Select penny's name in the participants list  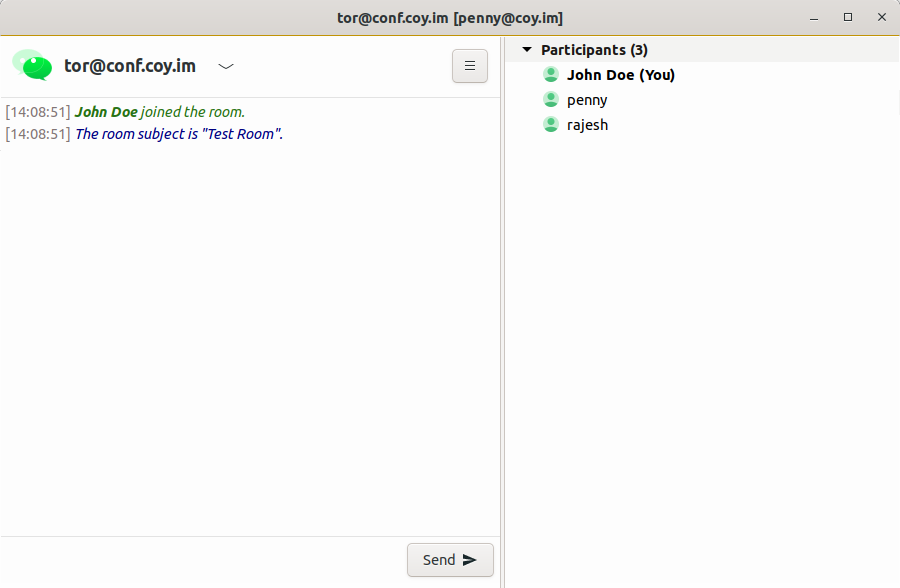(587, 100)
